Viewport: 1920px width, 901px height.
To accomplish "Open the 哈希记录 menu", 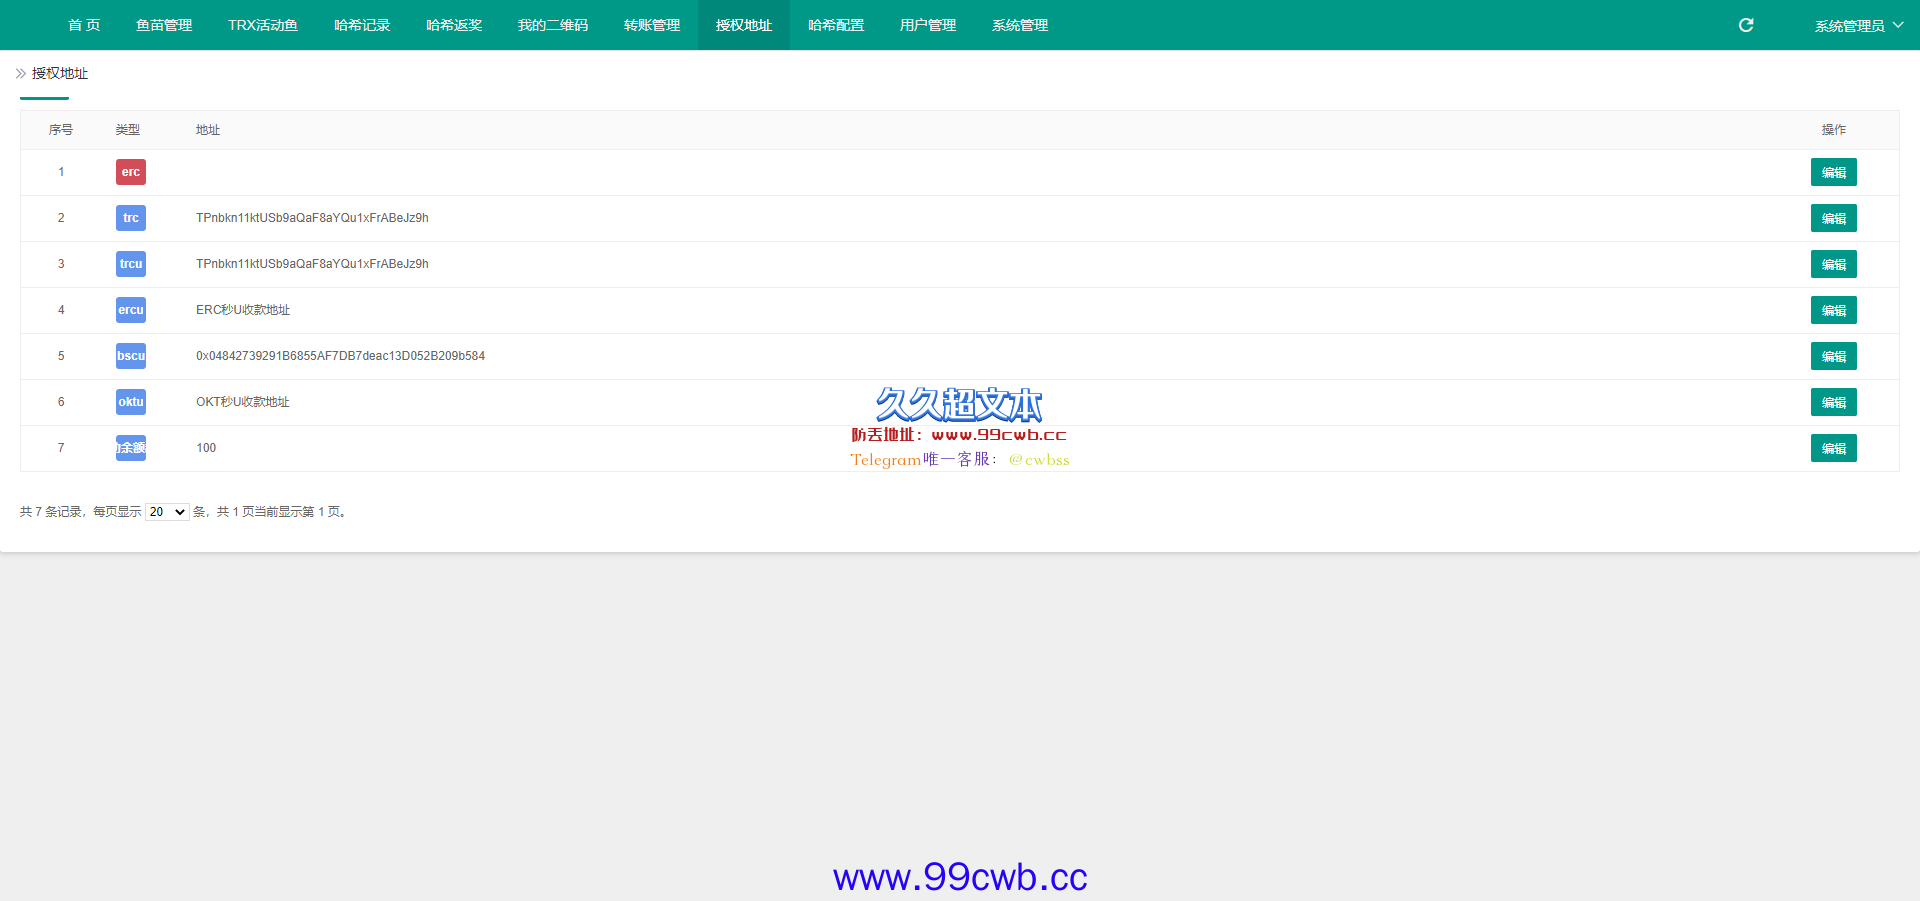I will click(362, 25).
